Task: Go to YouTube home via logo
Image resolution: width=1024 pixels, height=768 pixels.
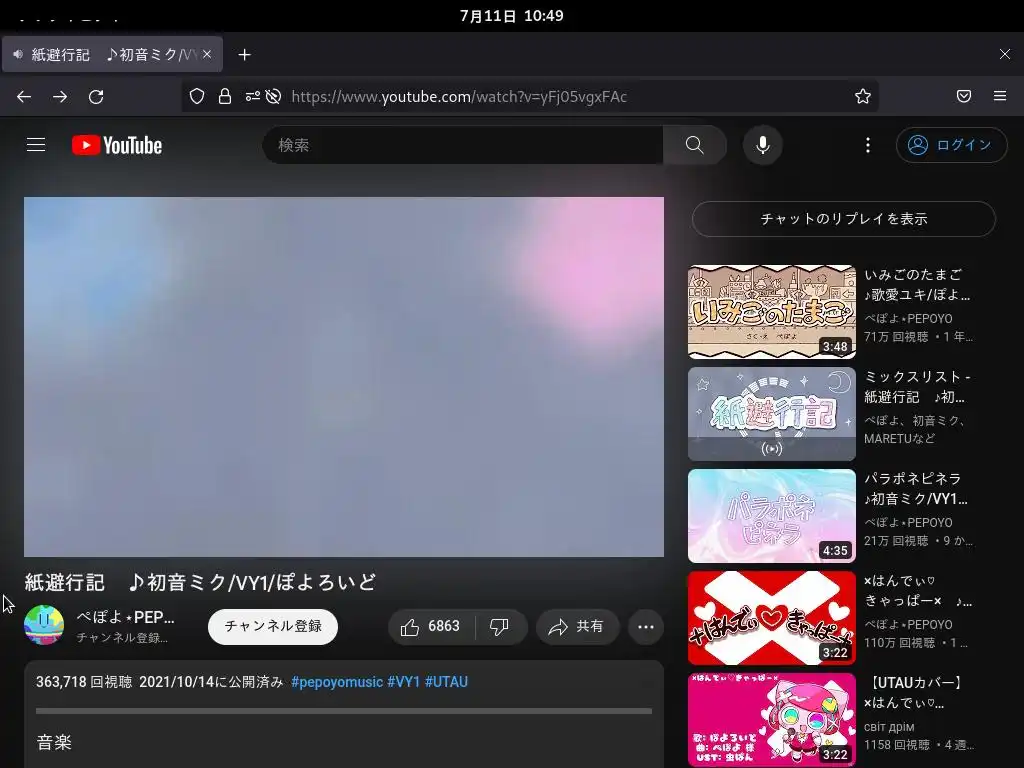Action: click(x=117, y=145)
